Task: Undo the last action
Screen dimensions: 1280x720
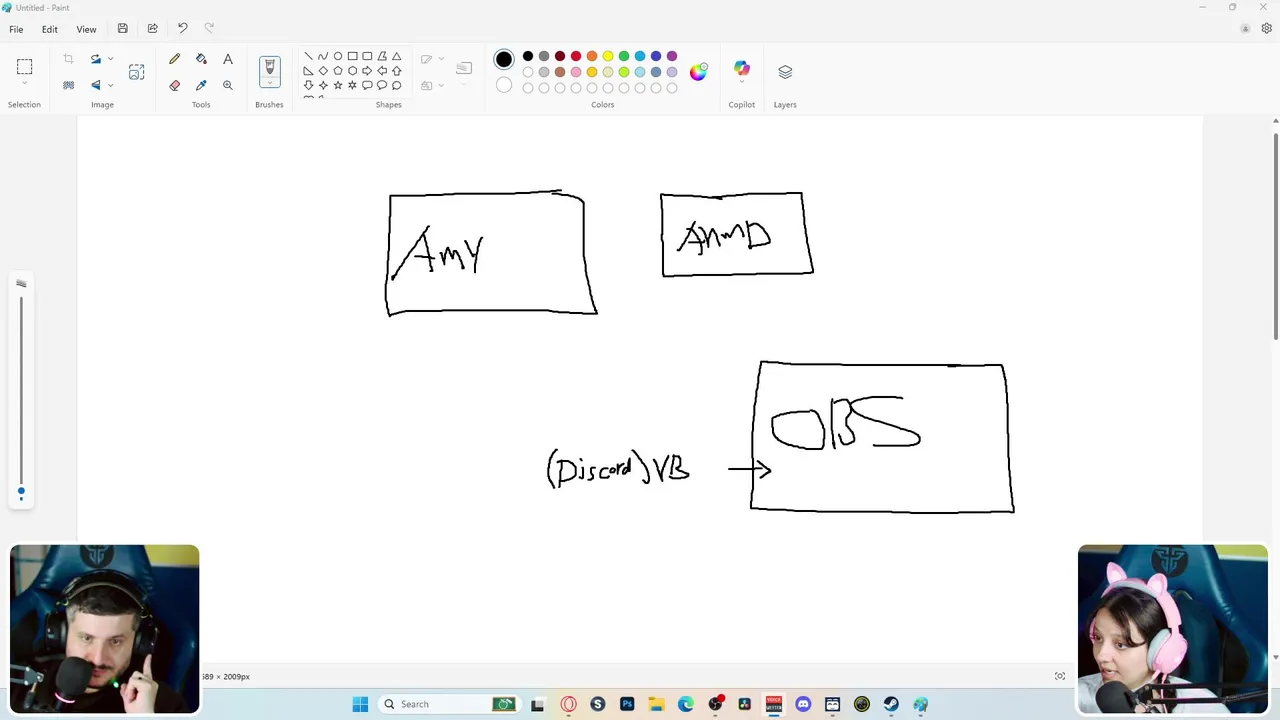Action: point(182,29)
